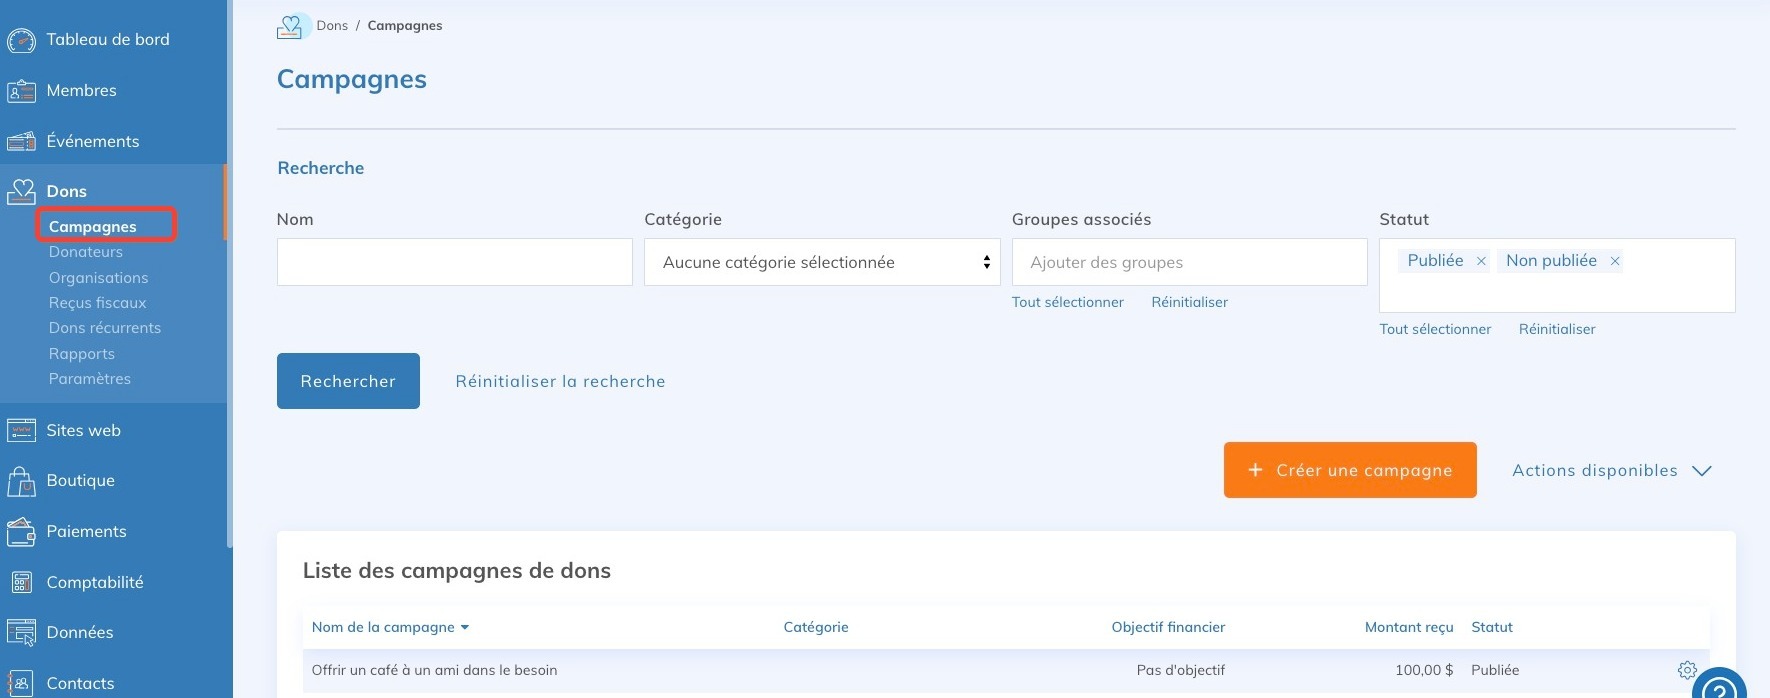Open Événements via its ticket icon

(21, 142)
